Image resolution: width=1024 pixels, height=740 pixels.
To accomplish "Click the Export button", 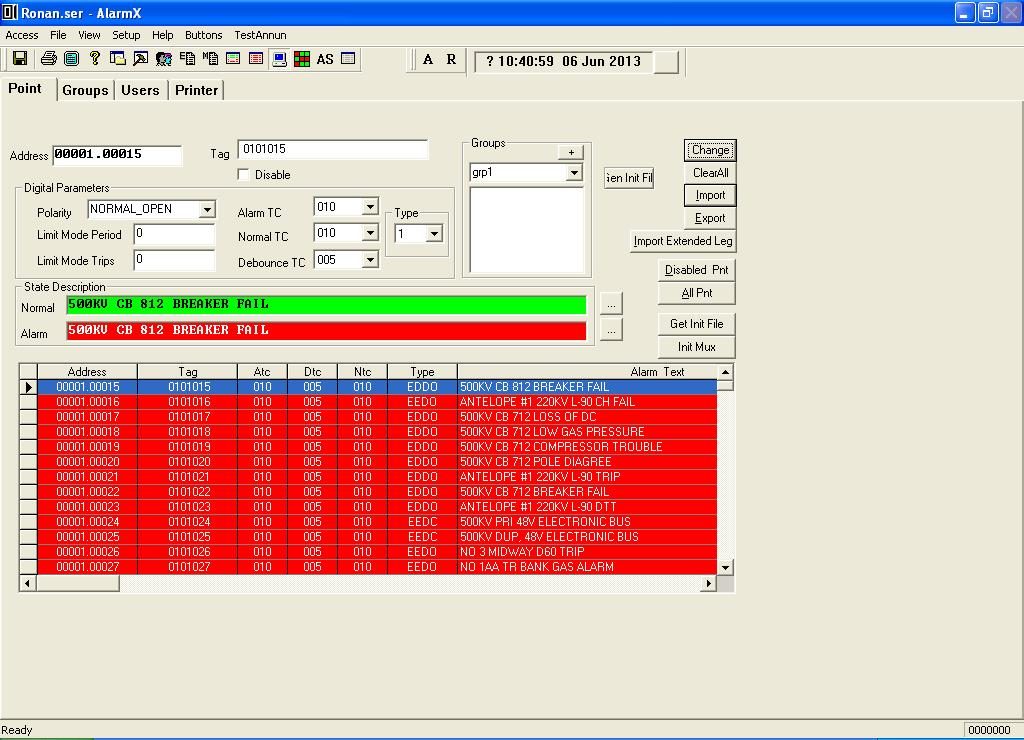I will click(x=711, y=218).
